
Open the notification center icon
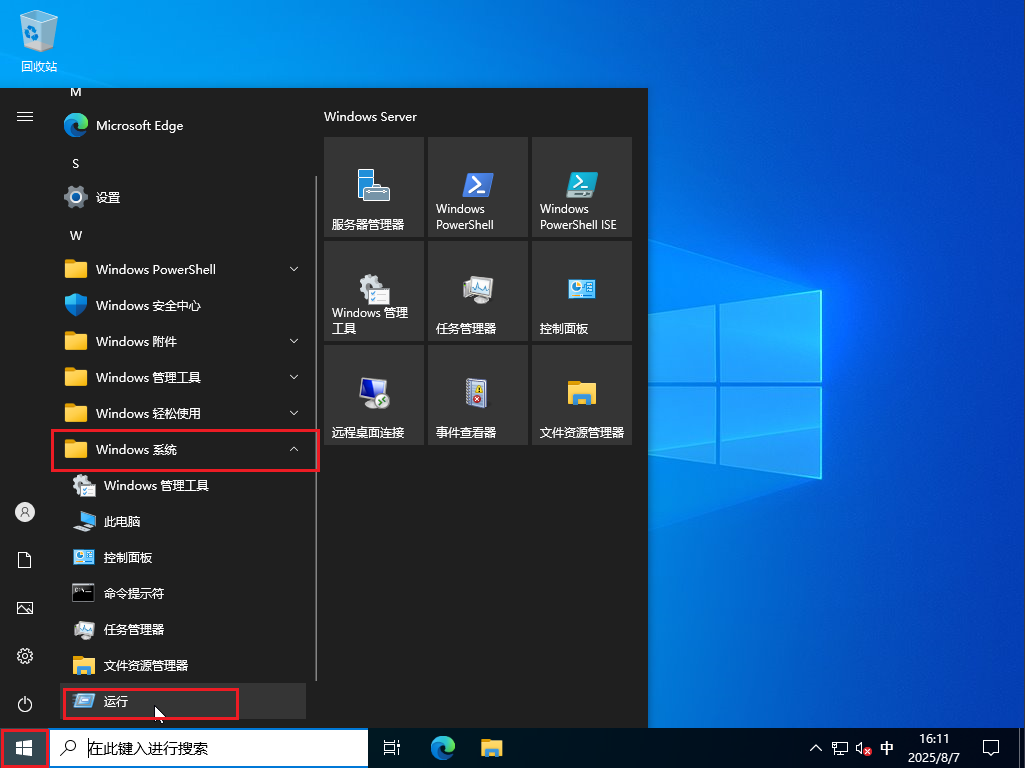coord(991,748)
